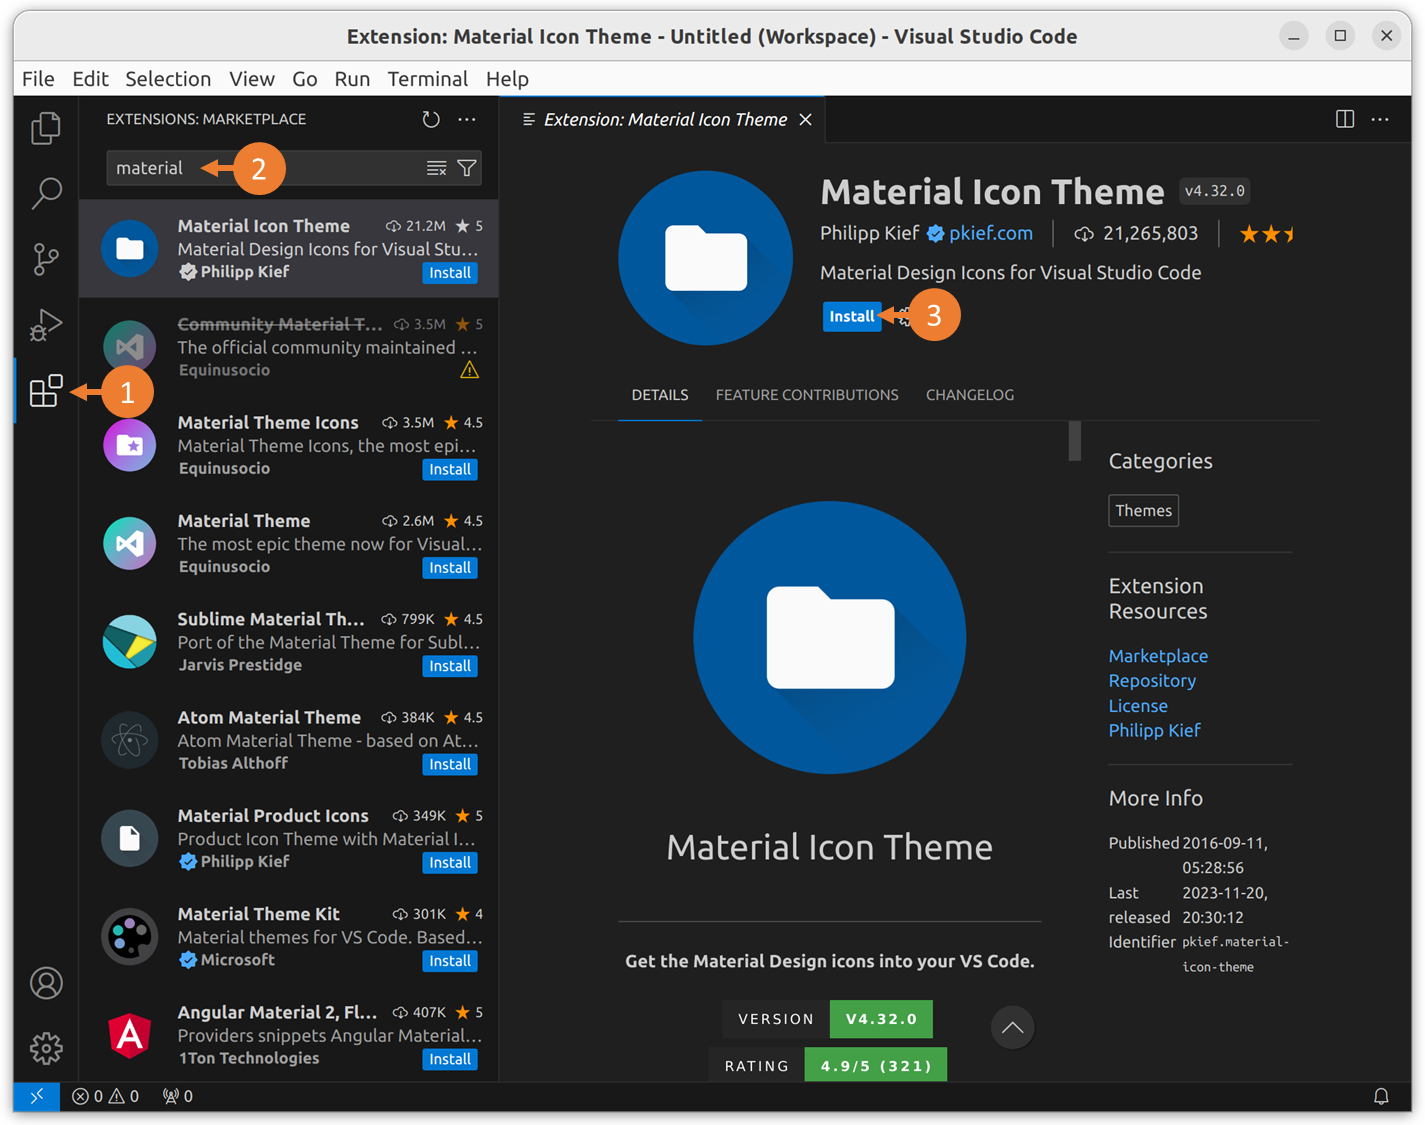Click the large Material Icon Theme readme image
The image size is (1425, 1125).
coord(830,637)
